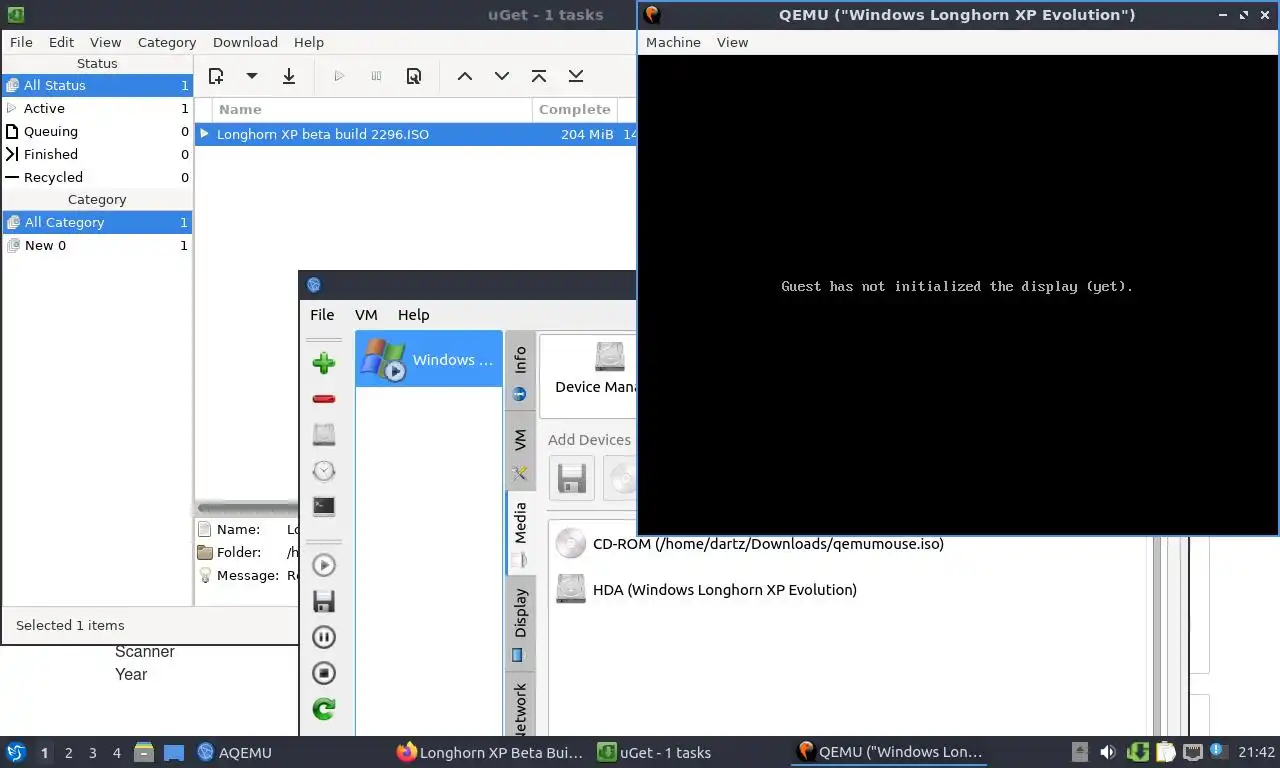Click 'Selected 1 items' in uGet status bar
Screen dimensions: 1280x768
[x=70, y=625]
